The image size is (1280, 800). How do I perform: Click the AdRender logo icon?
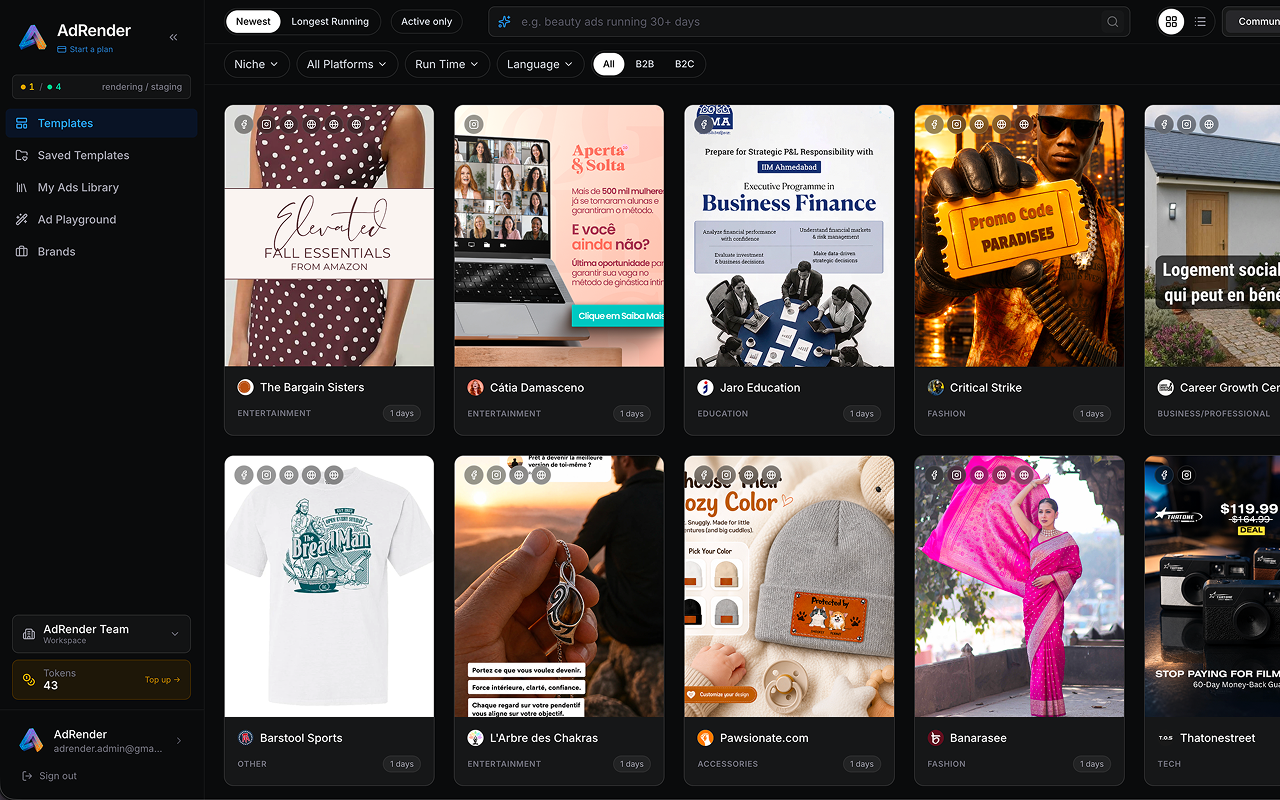[x=33, y=37]
